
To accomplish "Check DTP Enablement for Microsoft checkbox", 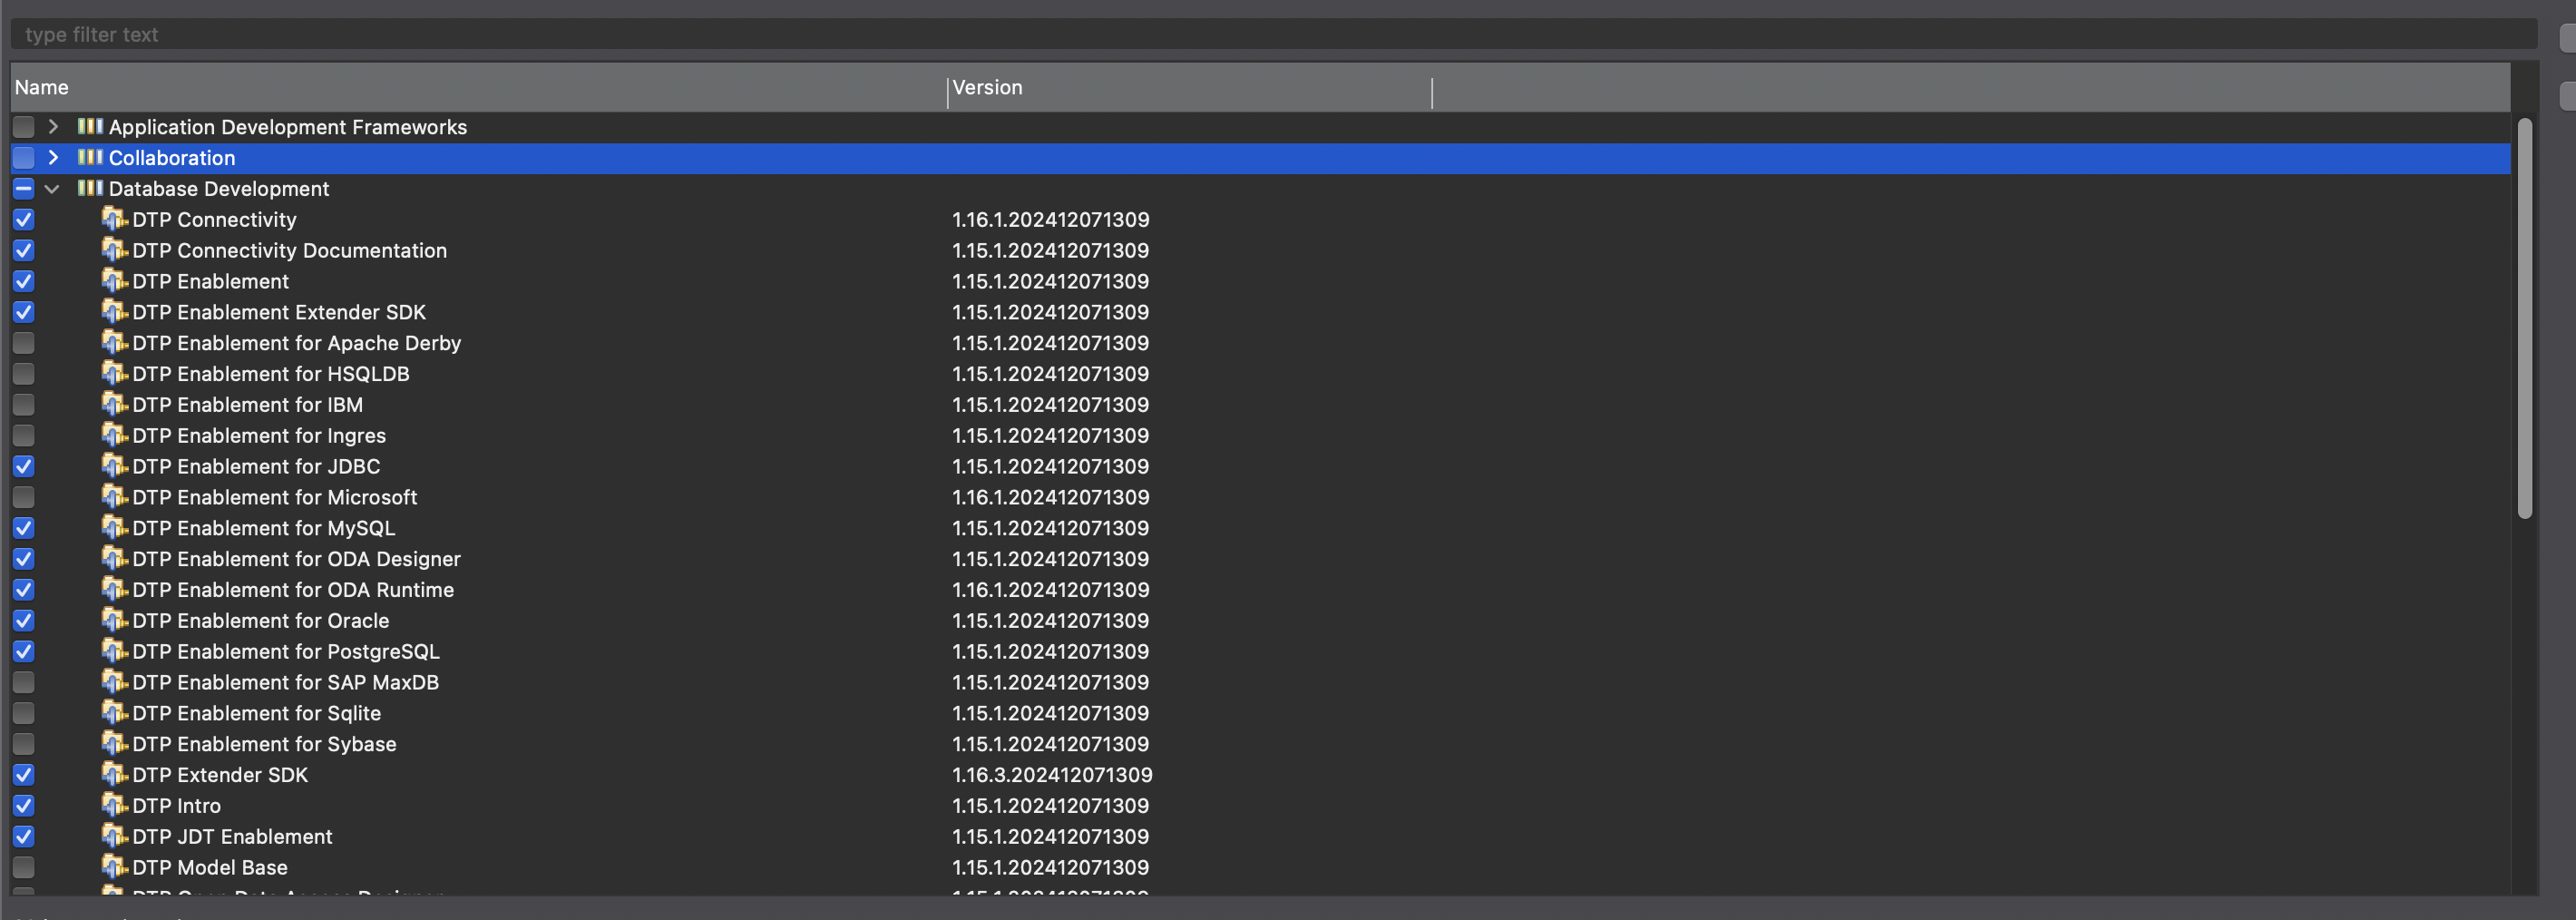I will pos(24,497).
